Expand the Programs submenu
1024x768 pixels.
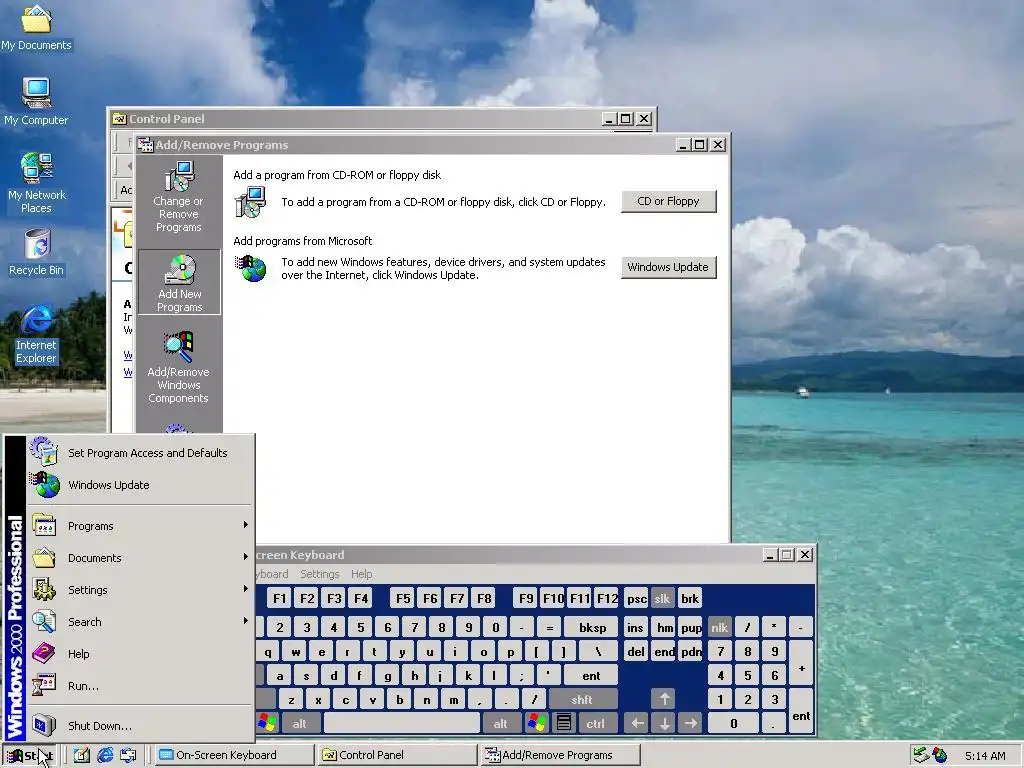pos(140,526)
